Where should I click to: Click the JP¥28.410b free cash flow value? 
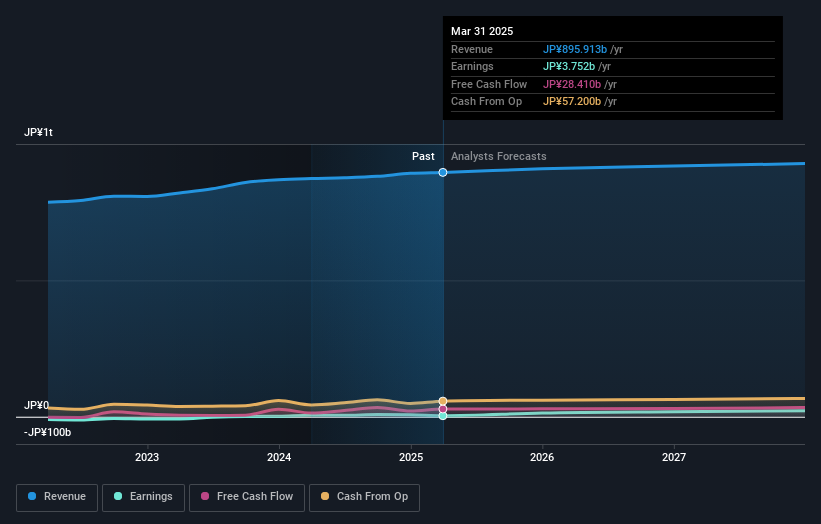coord(572,84)
